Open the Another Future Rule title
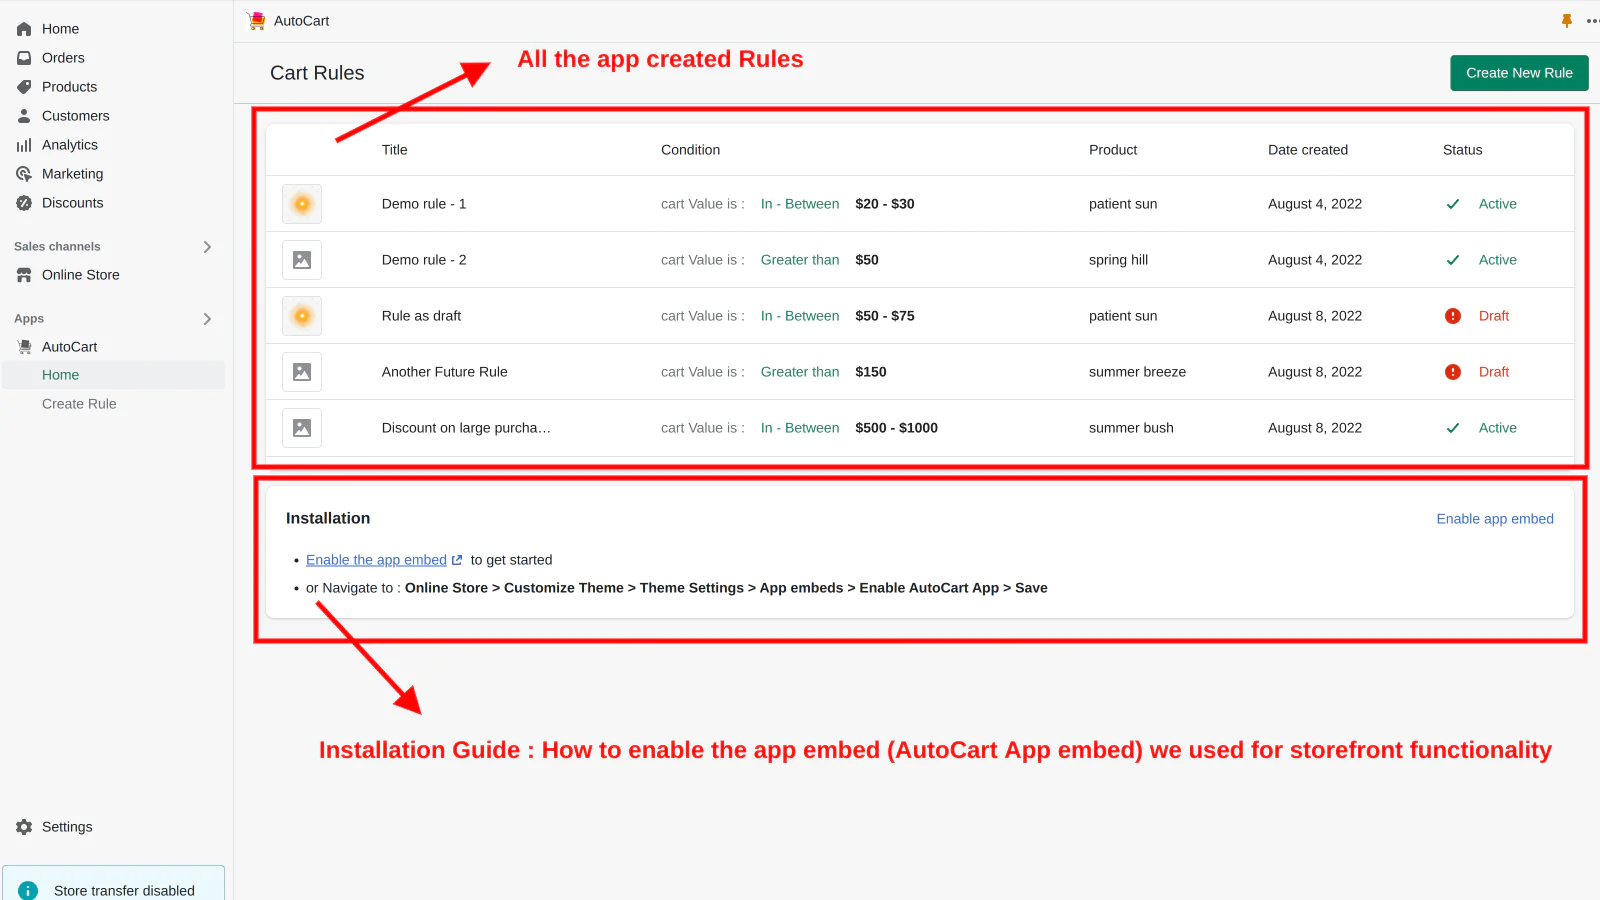 [x=445, y=372]
